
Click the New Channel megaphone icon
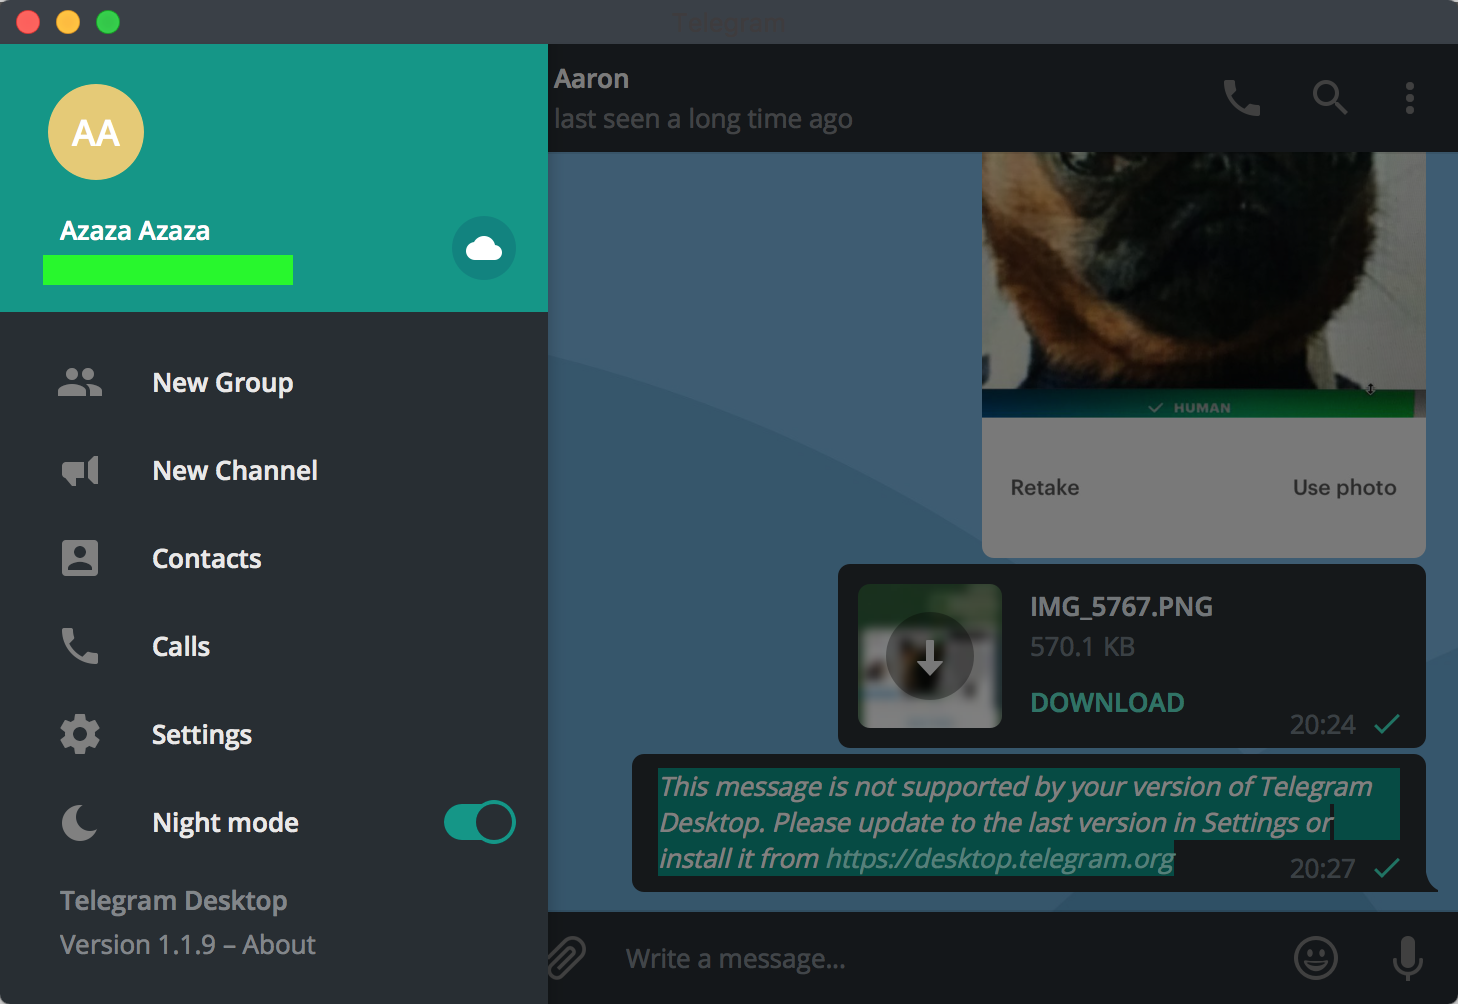point(80,470)
